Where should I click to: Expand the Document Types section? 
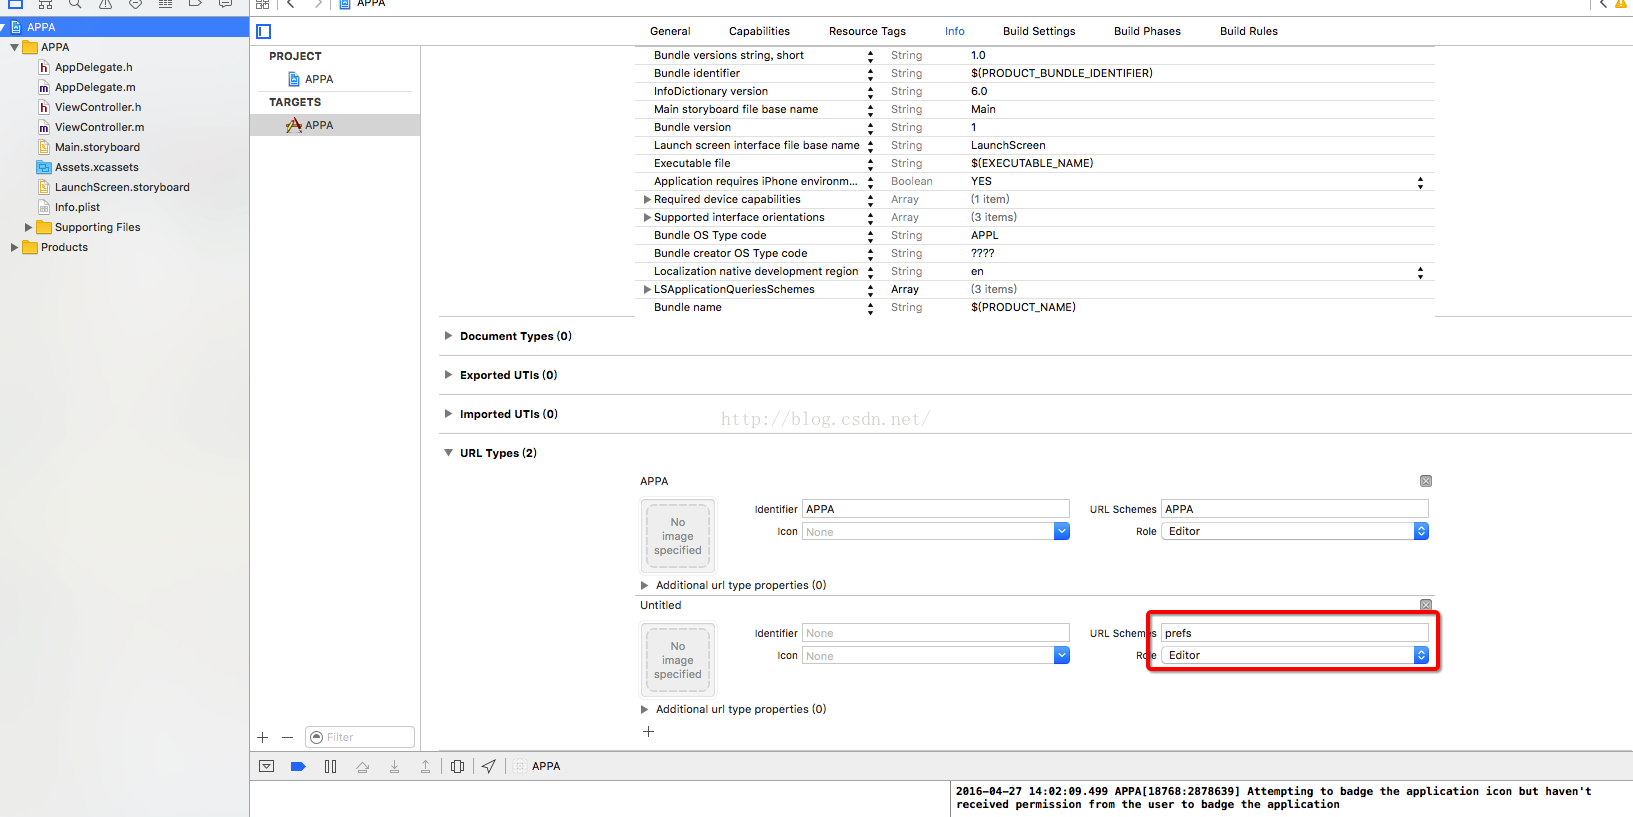(448, 336)
